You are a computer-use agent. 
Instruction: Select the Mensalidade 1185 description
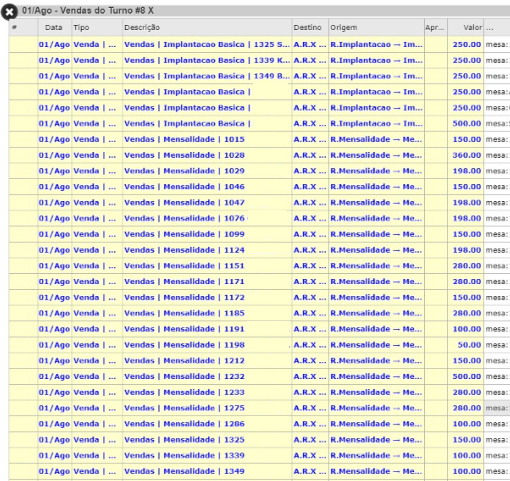point(184,313)
